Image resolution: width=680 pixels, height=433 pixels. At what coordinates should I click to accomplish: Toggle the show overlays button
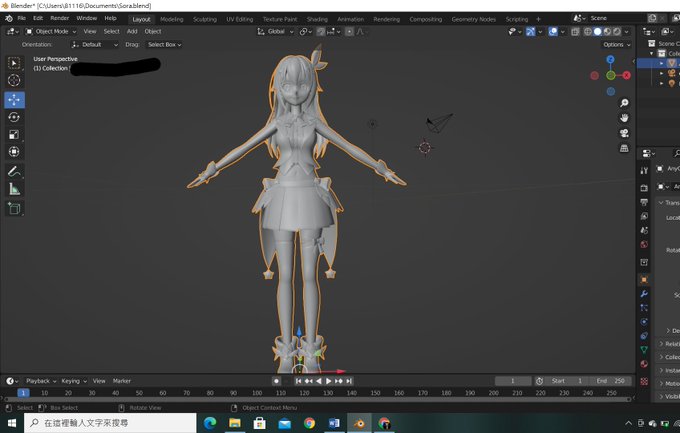pyautogui.click(x=553, y=32)
